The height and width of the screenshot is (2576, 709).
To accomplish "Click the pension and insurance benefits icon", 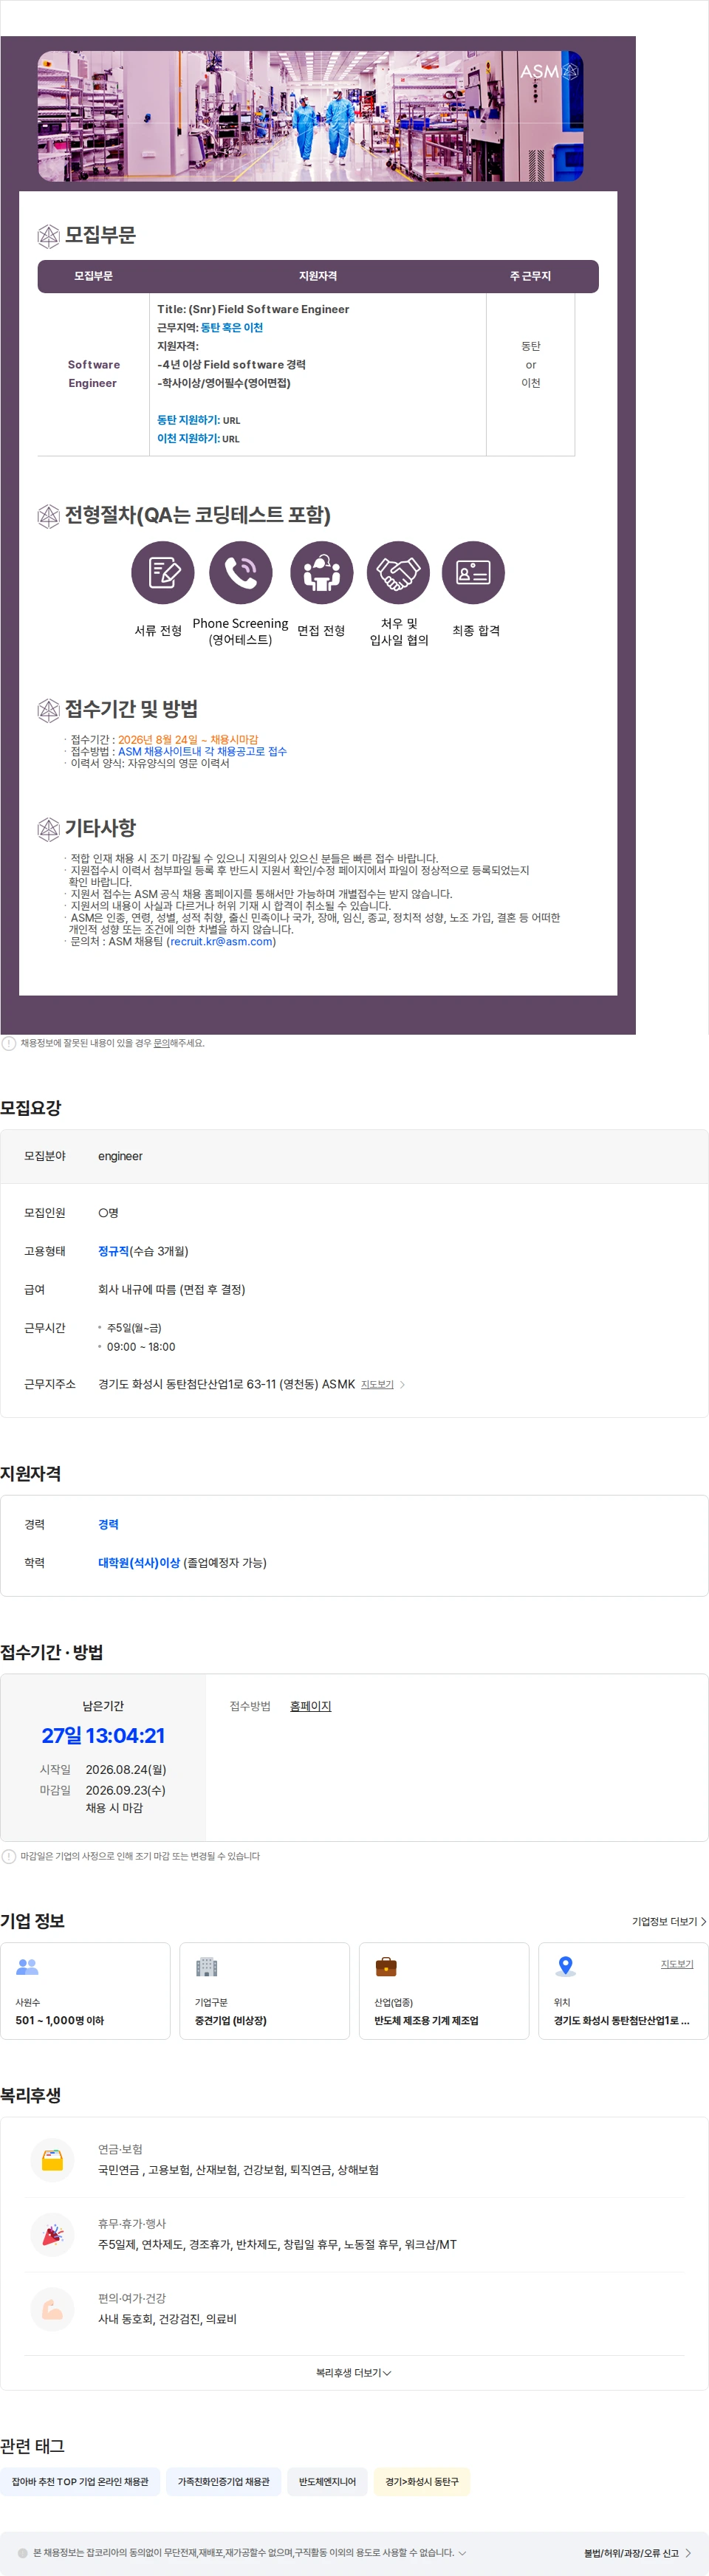I will click(53, 2161).
